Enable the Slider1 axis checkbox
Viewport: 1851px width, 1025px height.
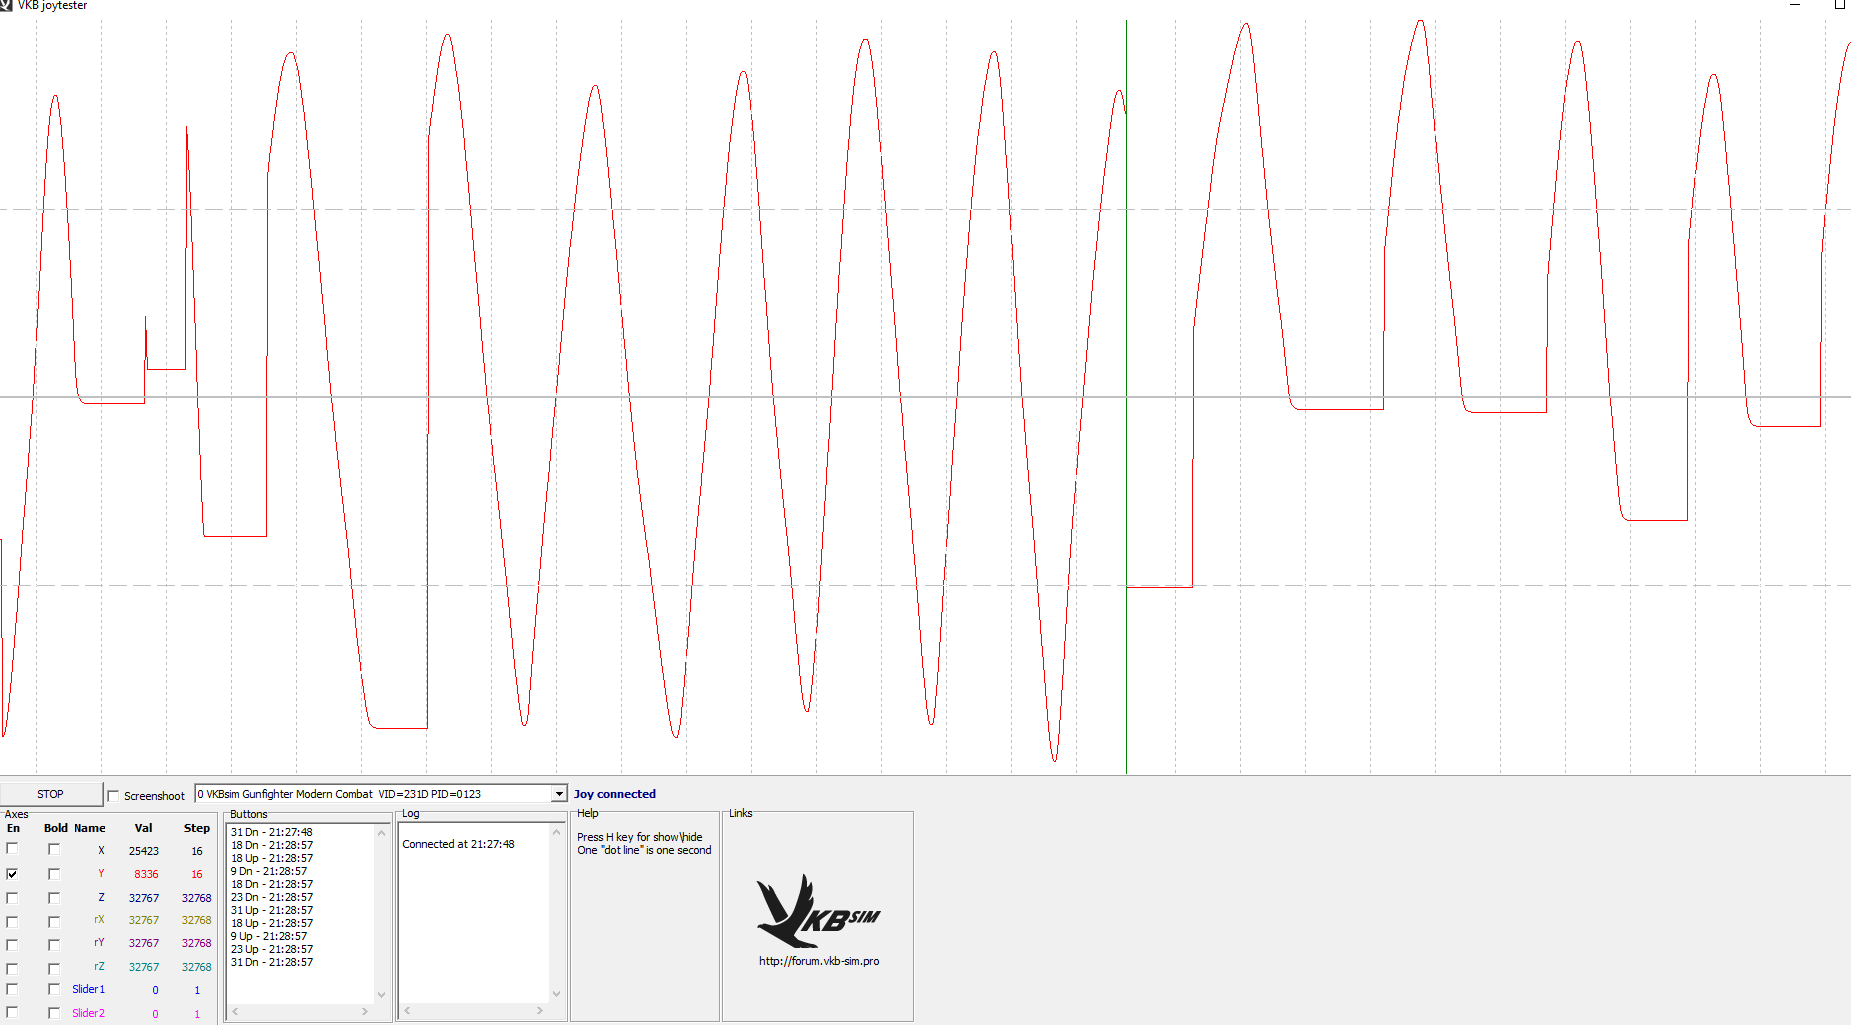coord(12,989)
